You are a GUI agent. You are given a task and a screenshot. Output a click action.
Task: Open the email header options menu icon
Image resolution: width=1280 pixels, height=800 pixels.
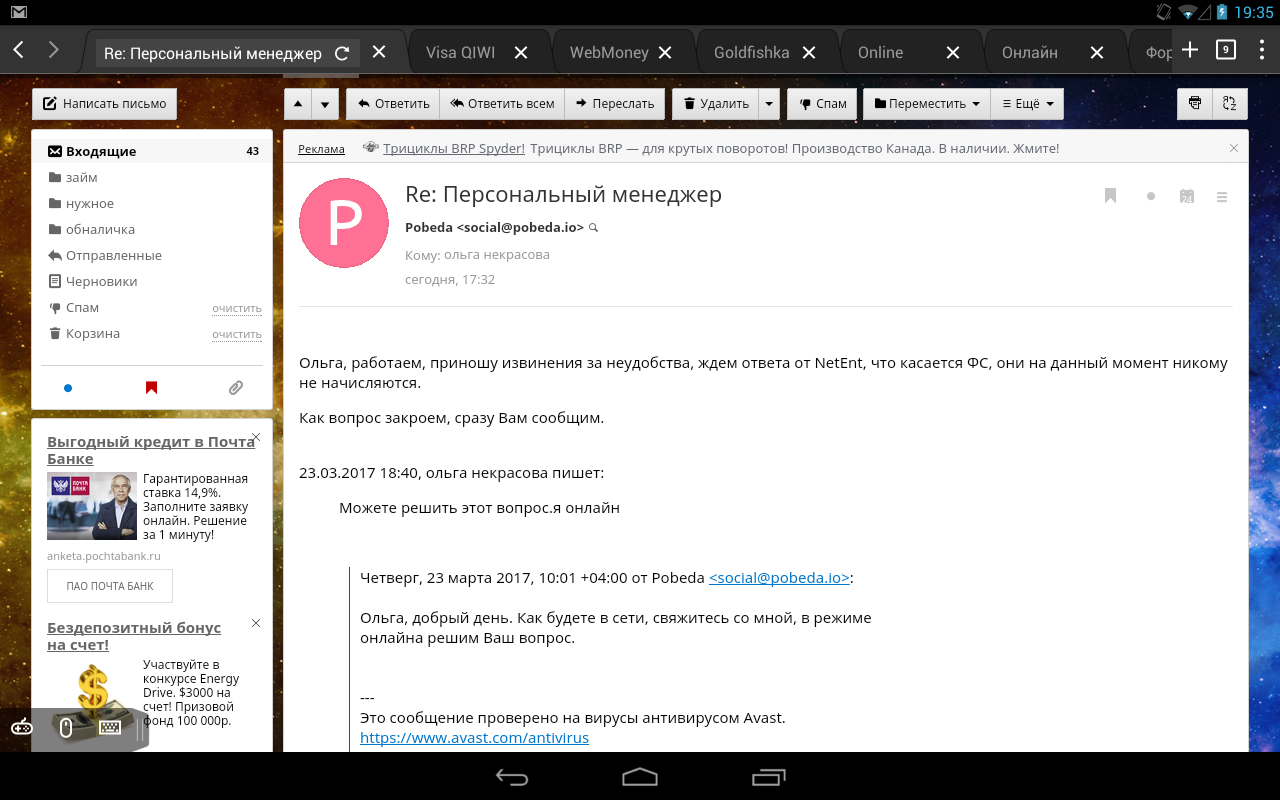pyautogui.click(x=1222, y=197)
